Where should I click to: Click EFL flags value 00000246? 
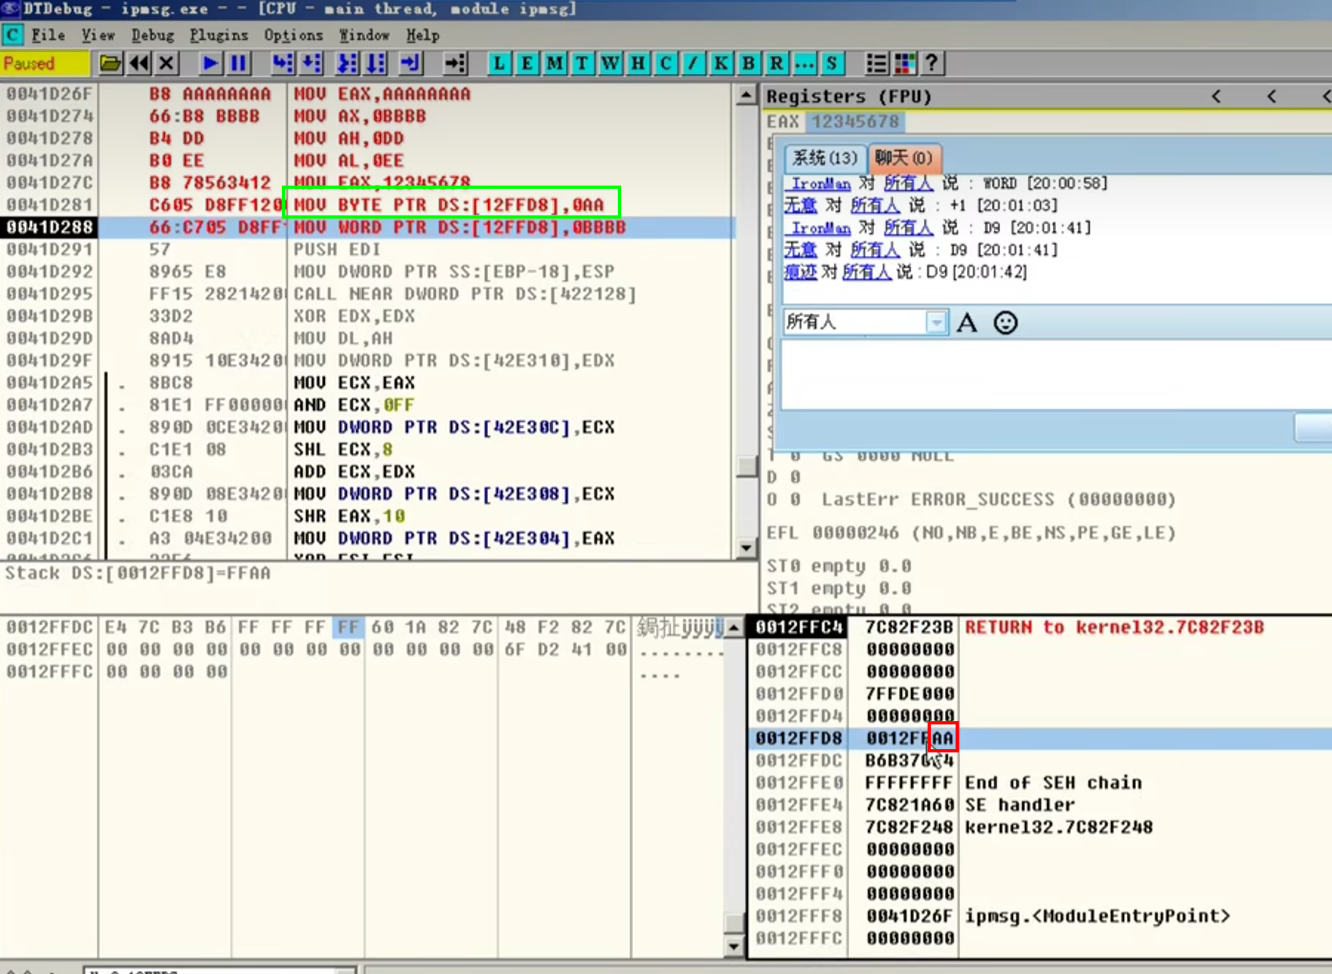point(856,533)
